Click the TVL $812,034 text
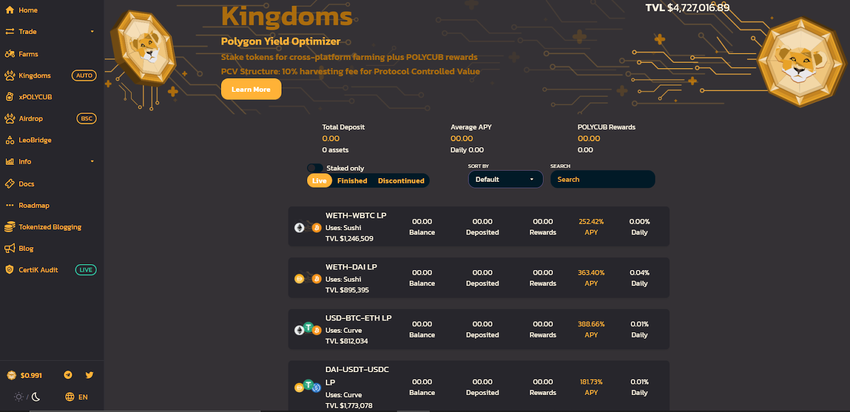Screen dimensions: 850x412 point(347,341)
